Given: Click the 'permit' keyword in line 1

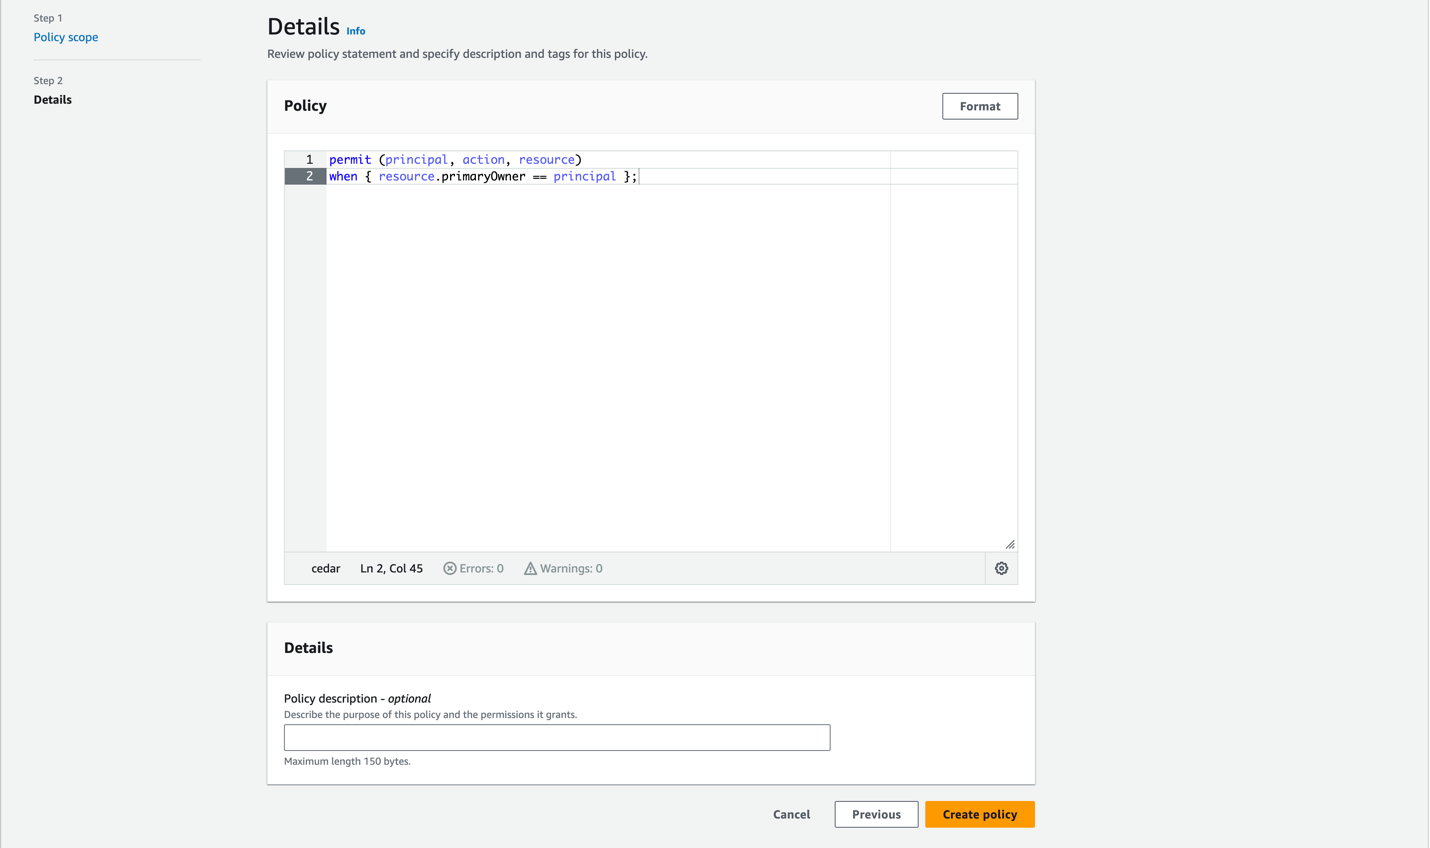Looking at the screenshot, I should [350, 159].
